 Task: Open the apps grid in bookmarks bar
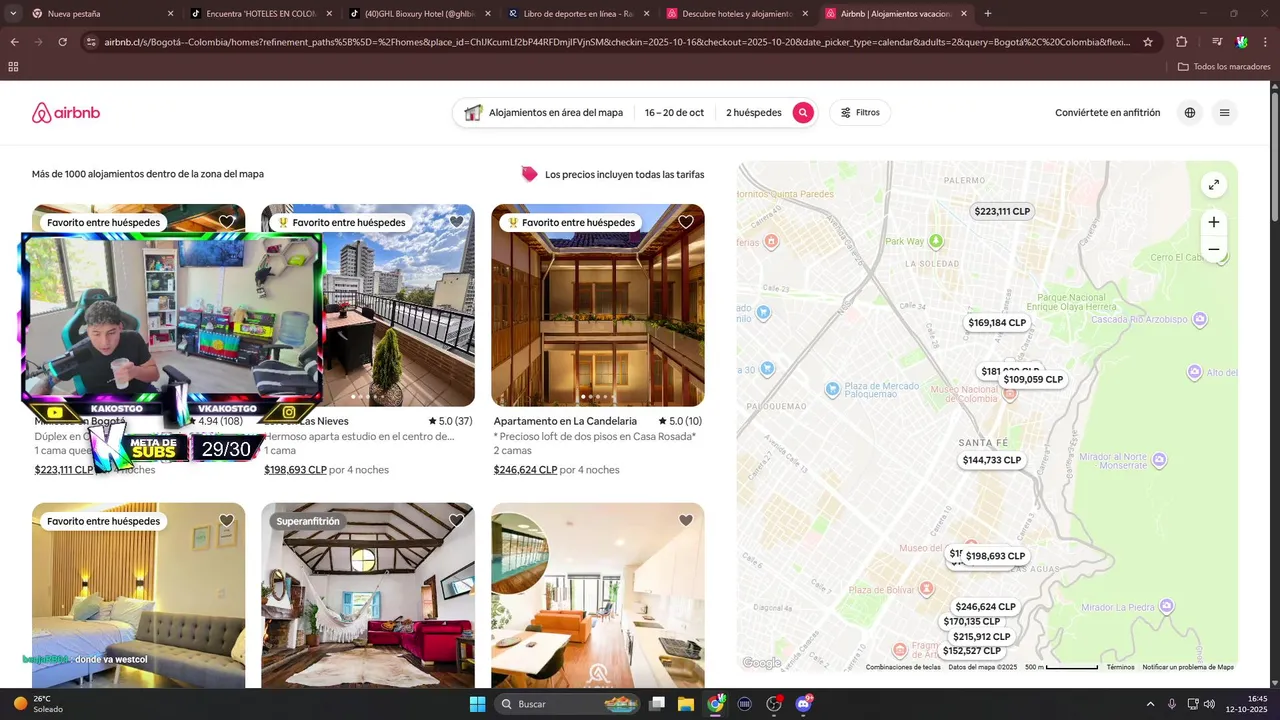(13, 67)
